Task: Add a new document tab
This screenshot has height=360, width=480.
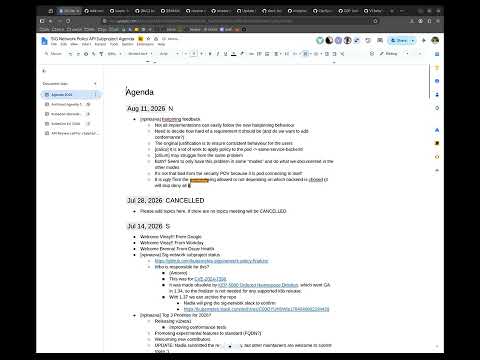Action: tap(95, 84)
